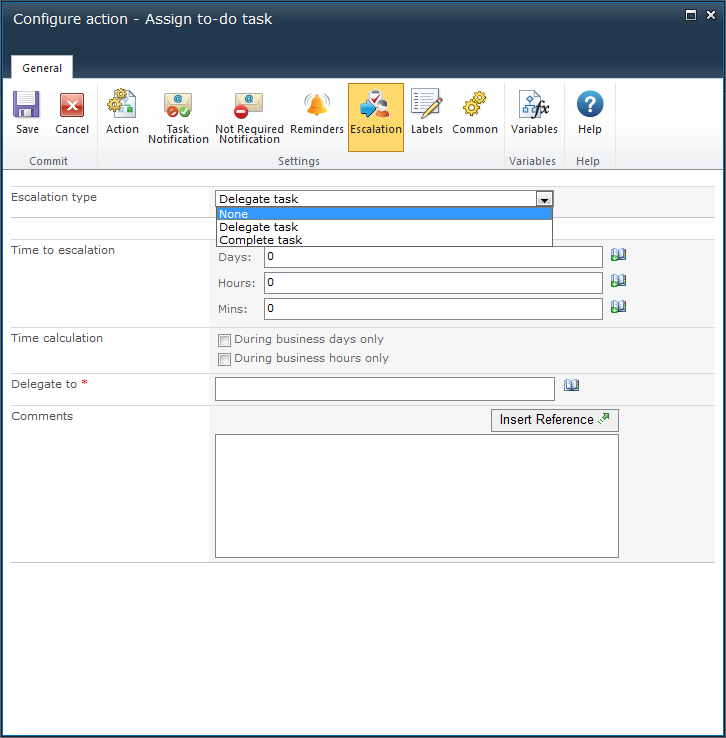Screen dimensions: 726x738
Task: Open reference lookup for Days field
Action: coord(618,255)
